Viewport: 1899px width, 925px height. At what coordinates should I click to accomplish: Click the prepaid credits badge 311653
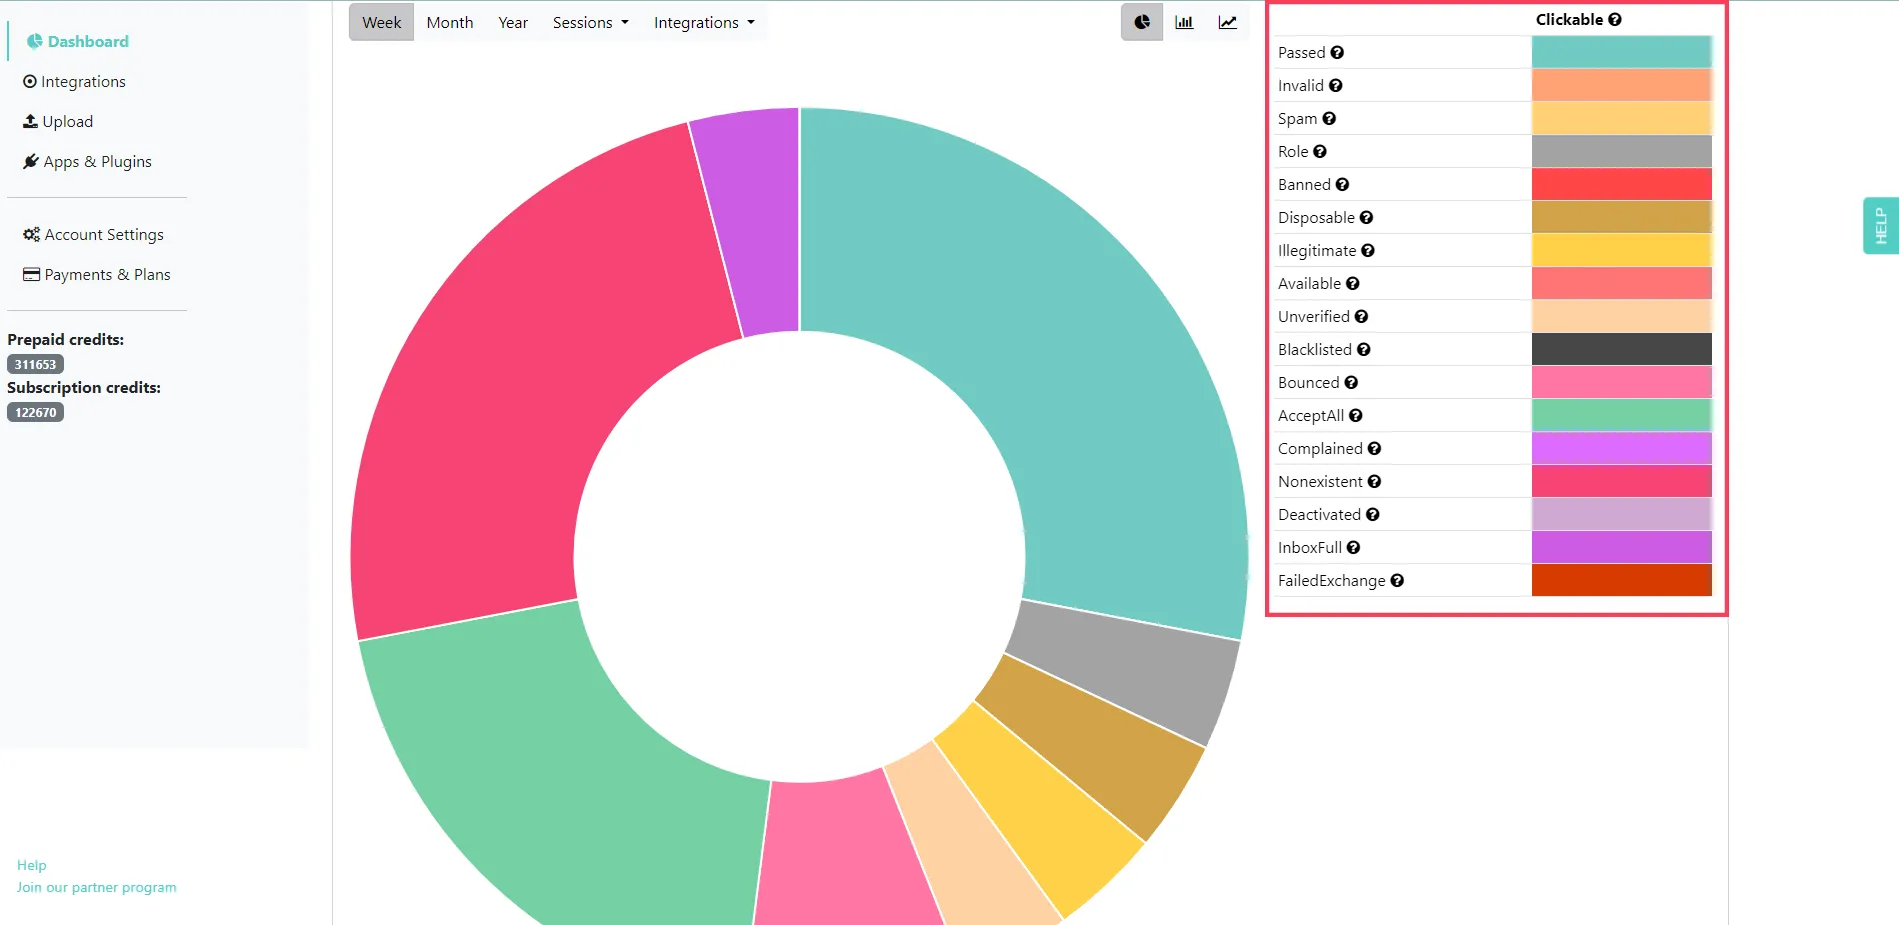coord(36,365)
